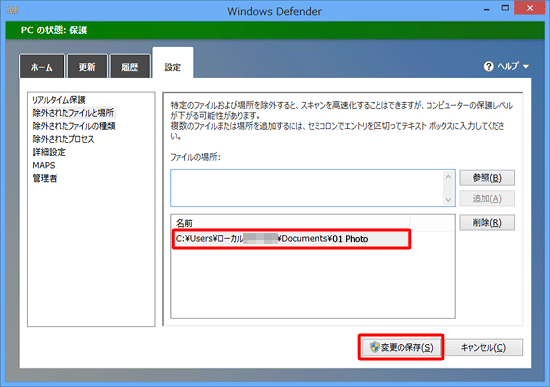
Task: Select the Documents¥01 Photo path entry
Action: pos(291,239)
